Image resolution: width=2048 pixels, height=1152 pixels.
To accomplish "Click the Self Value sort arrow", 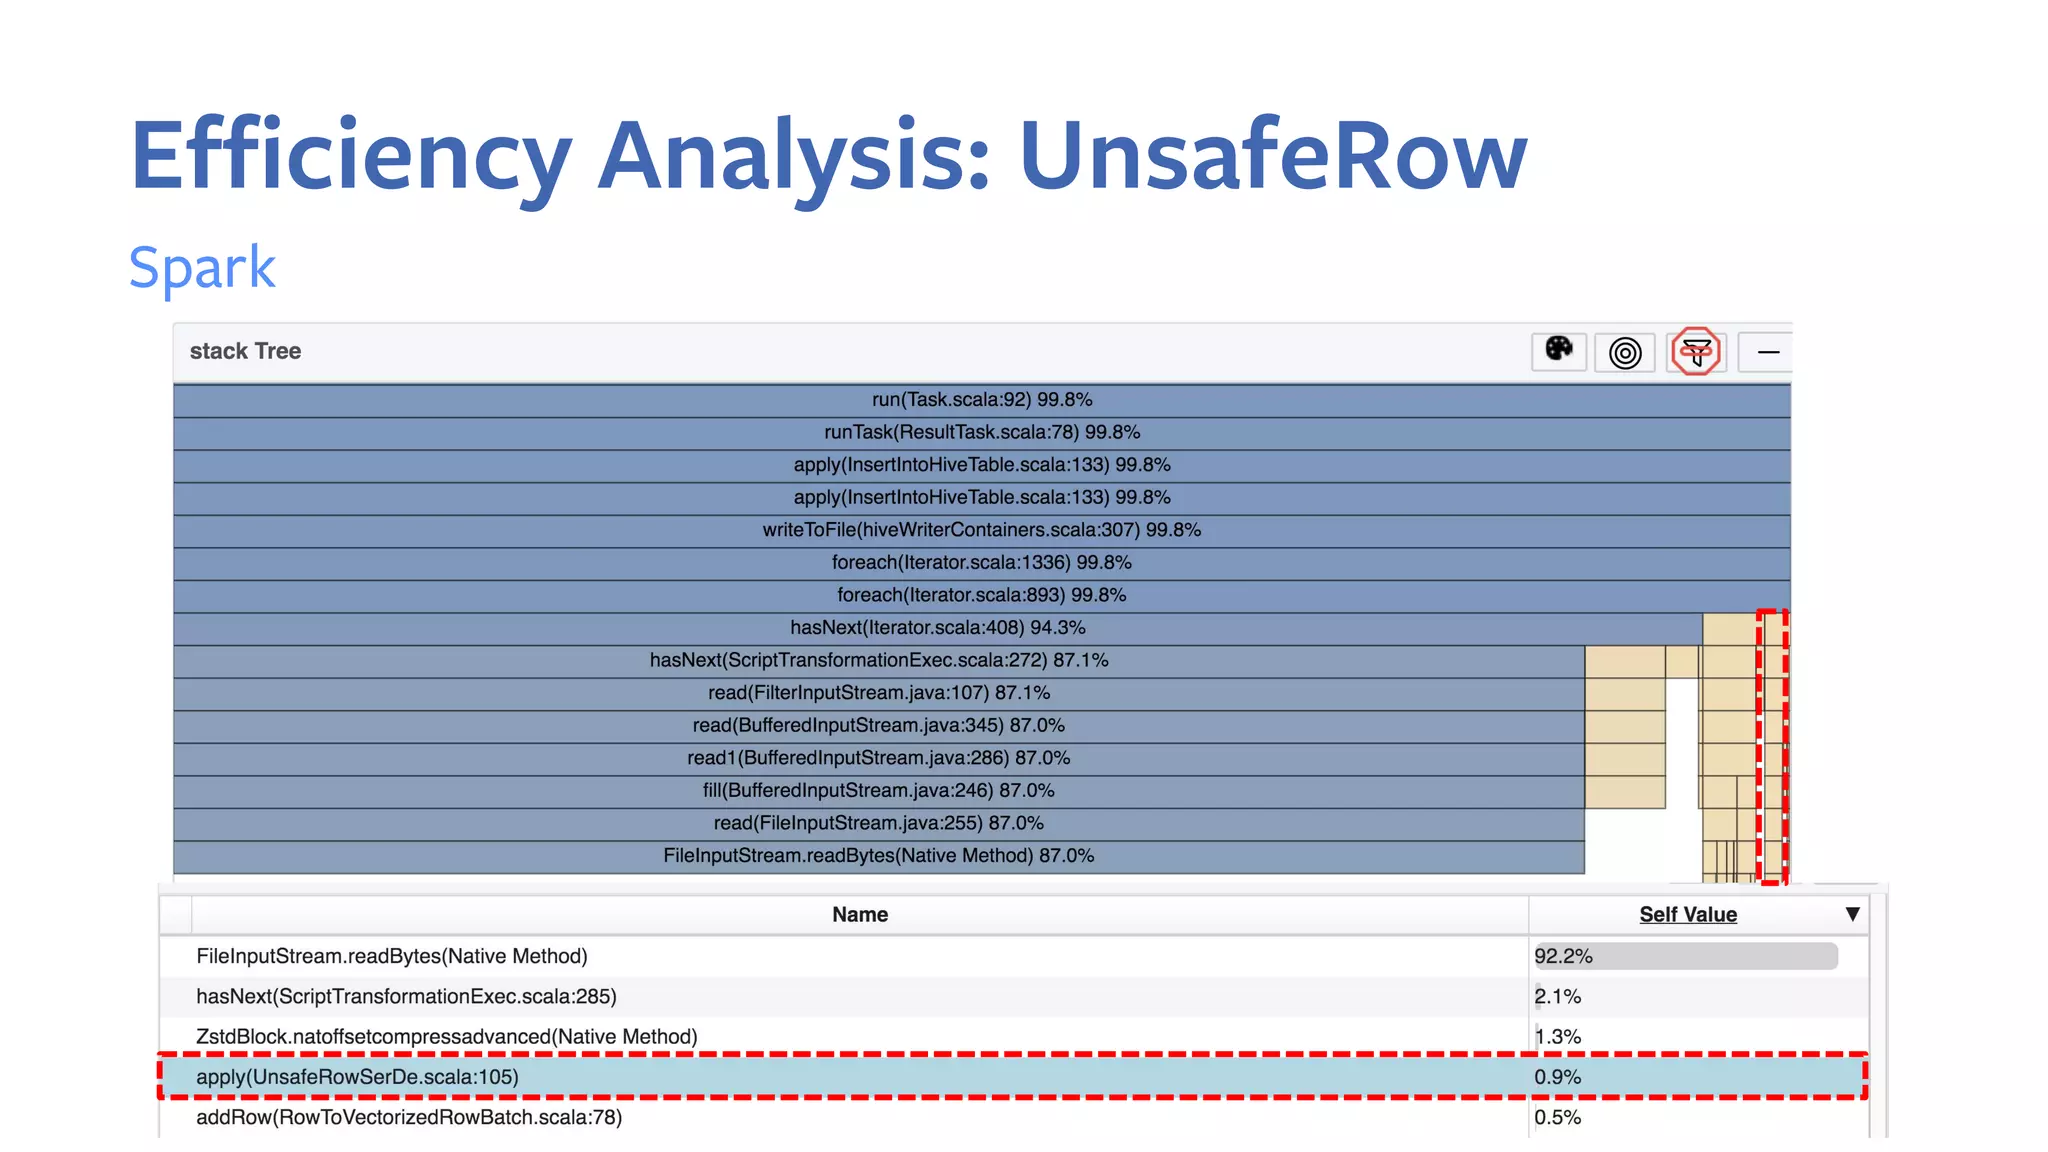I will point(1852,914).
